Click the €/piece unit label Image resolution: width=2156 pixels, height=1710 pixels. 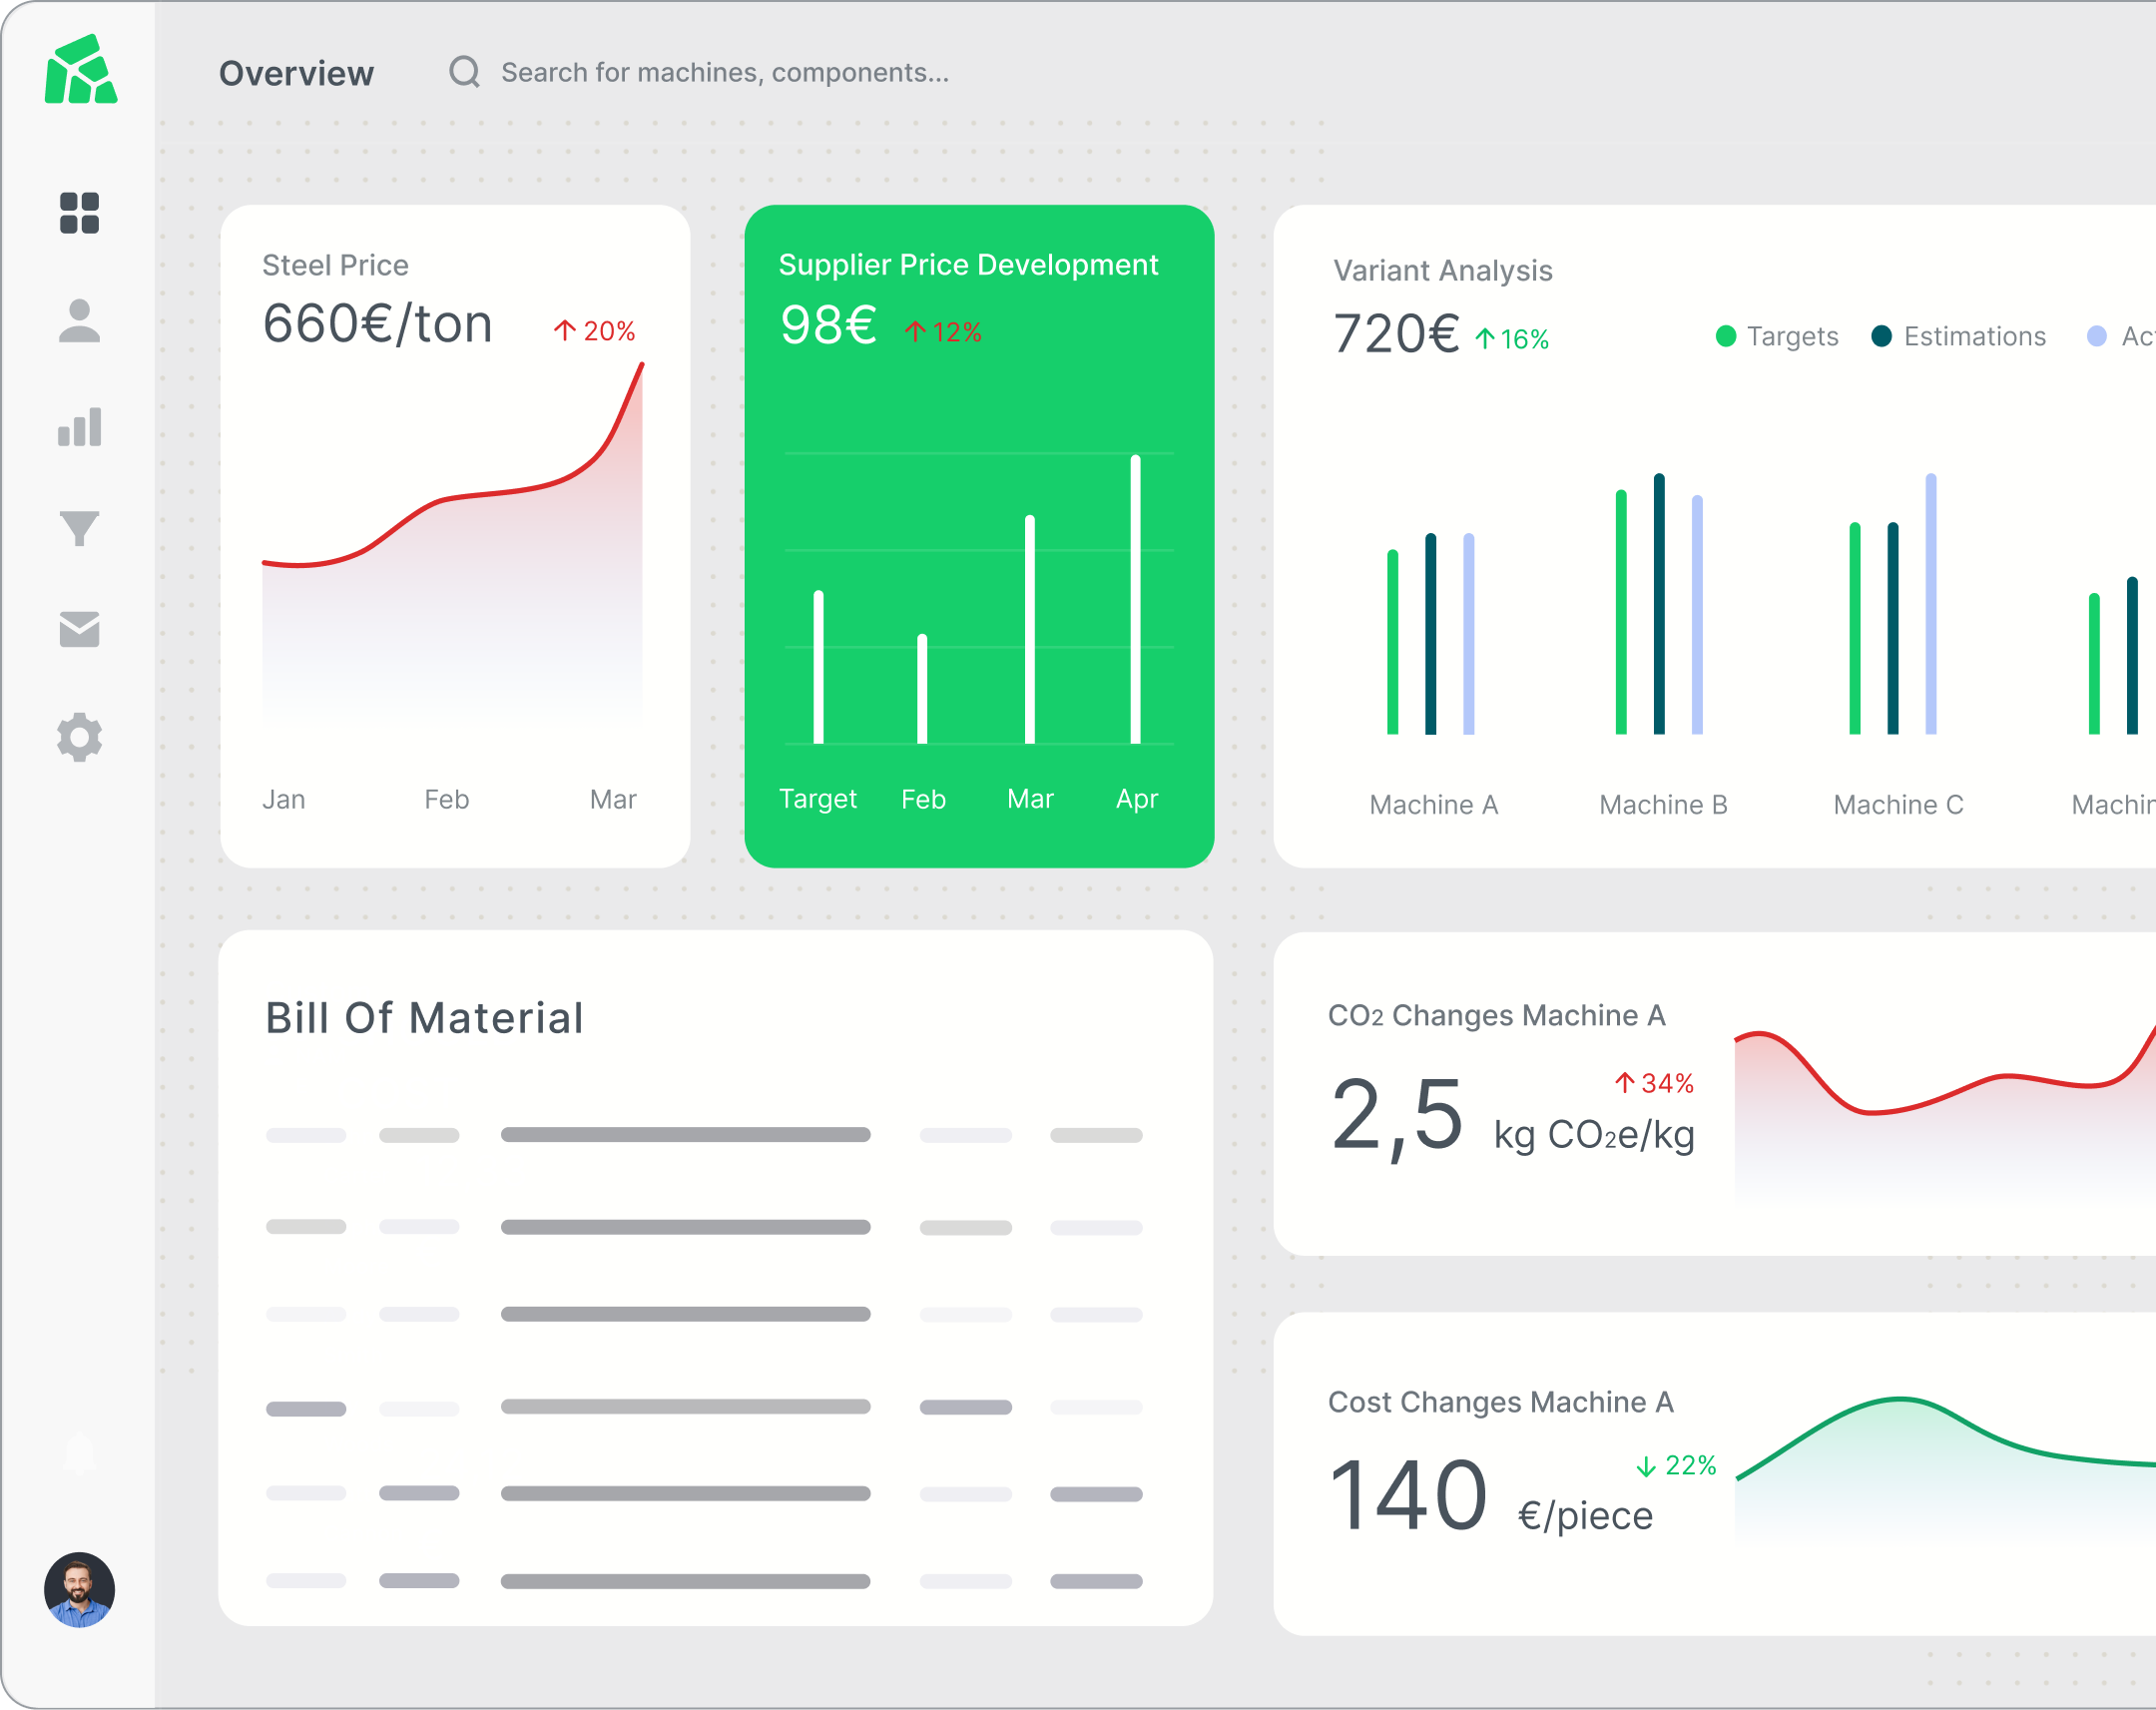pos(1585,1516)
